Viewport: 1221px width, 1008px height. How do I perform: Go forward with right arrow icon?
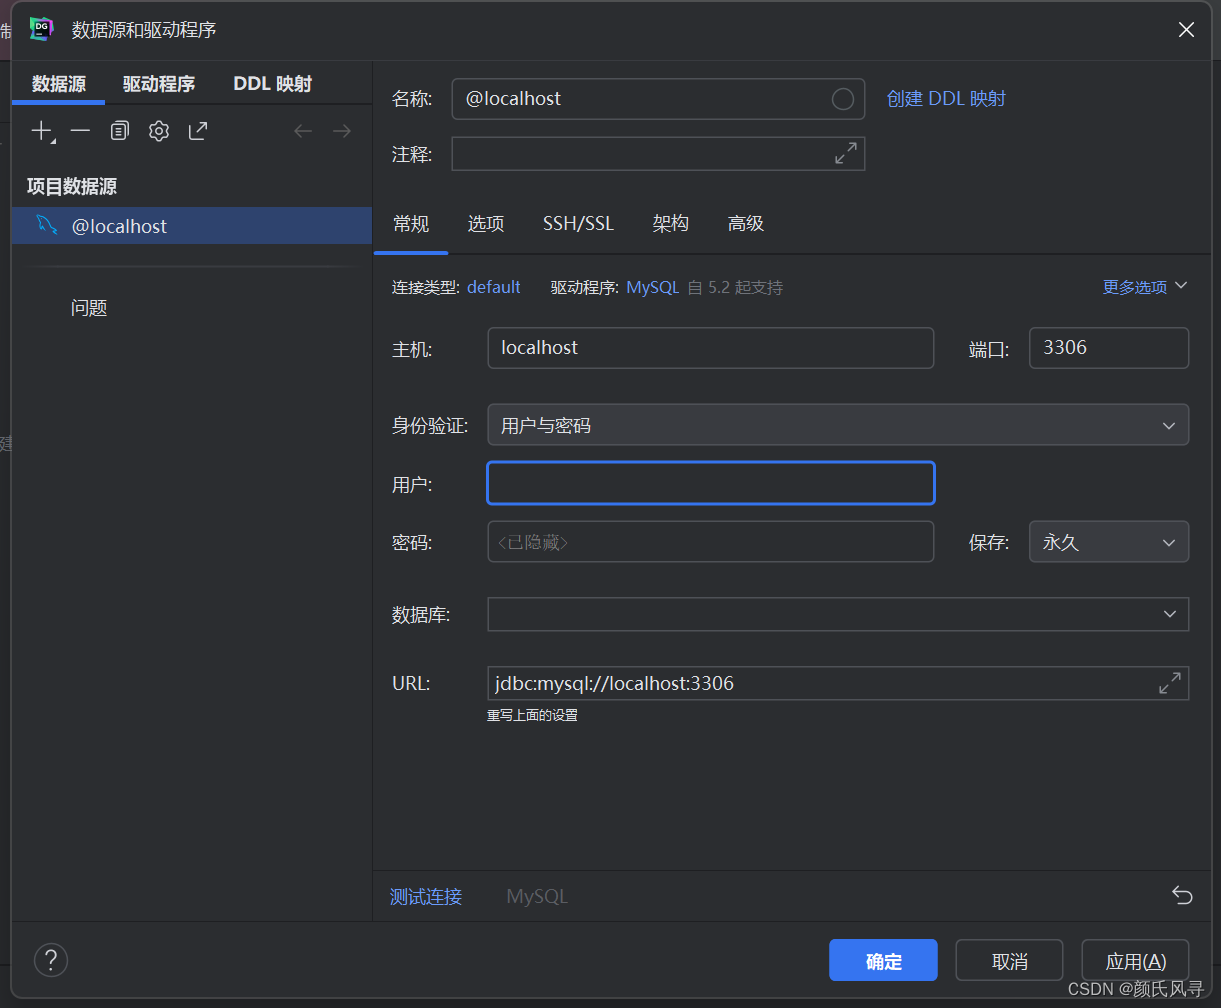coord(342,131)
